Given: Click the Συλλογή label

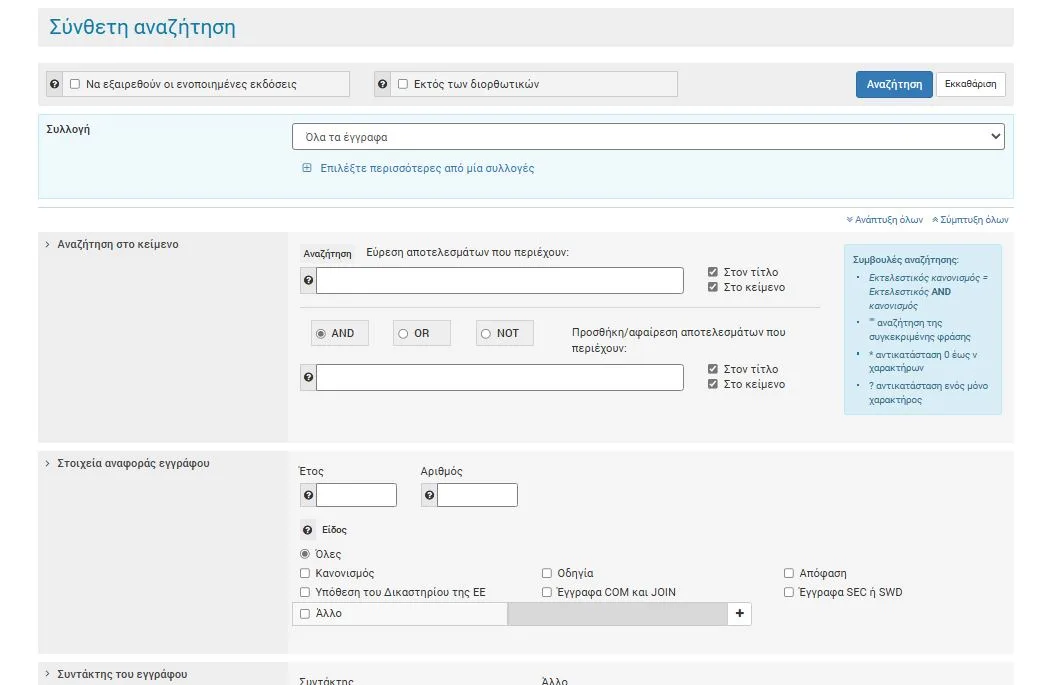Looking at the screenshot, I should pyautogui.click(x=68, y=129).
